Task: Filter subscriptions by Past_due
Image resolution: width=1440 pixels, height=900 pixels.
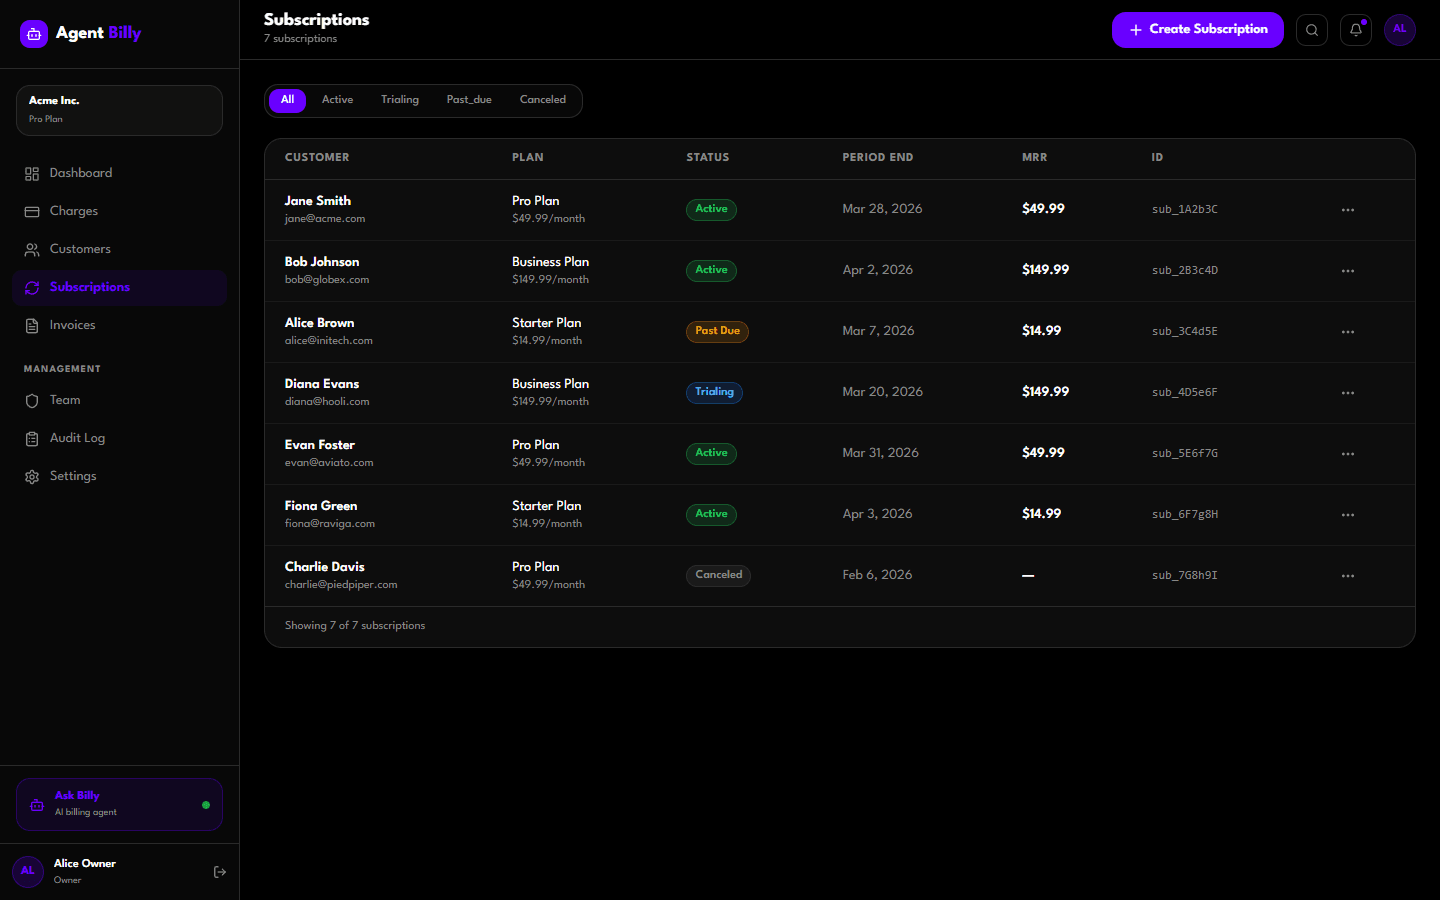Action: pos(468,99)
